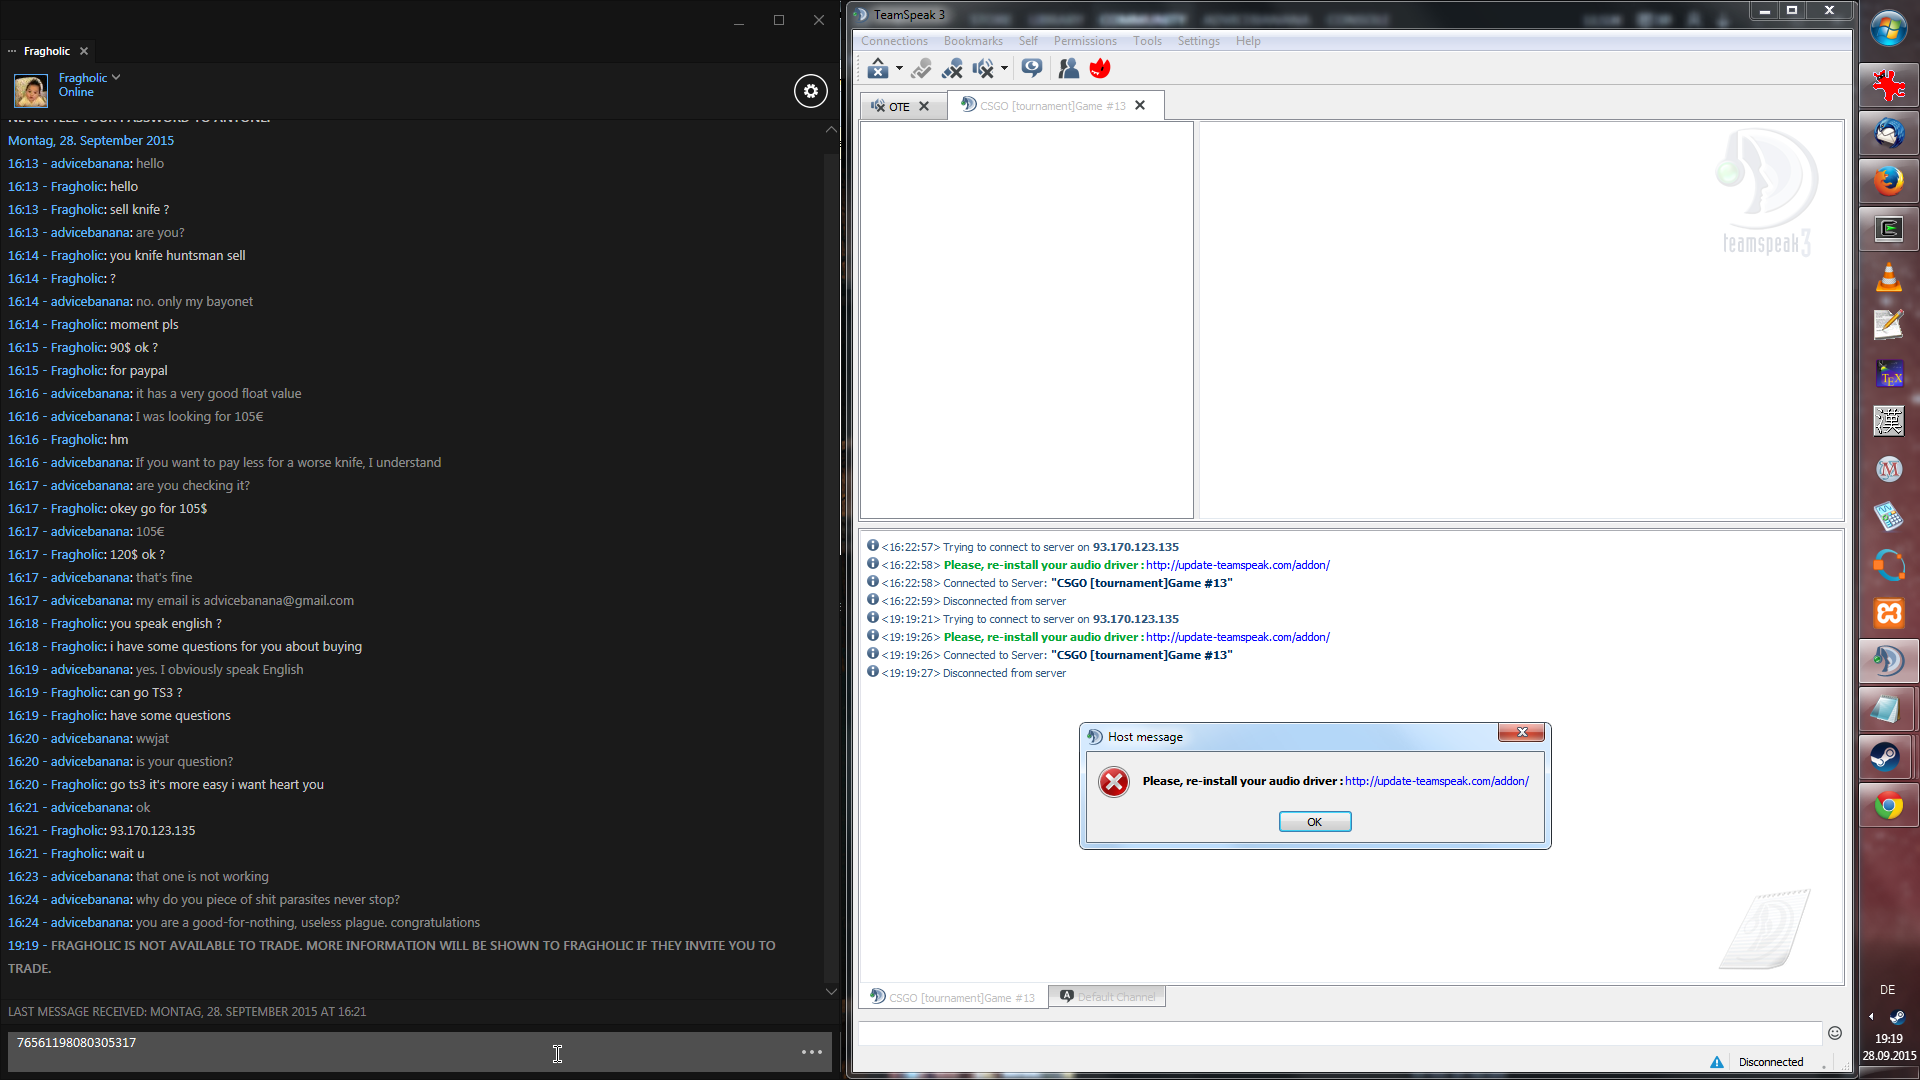Viewport: 1920px width, 1080px height.
Task: Open the Contacts list toolbar icon
Action: click(x=1068, y=68)
